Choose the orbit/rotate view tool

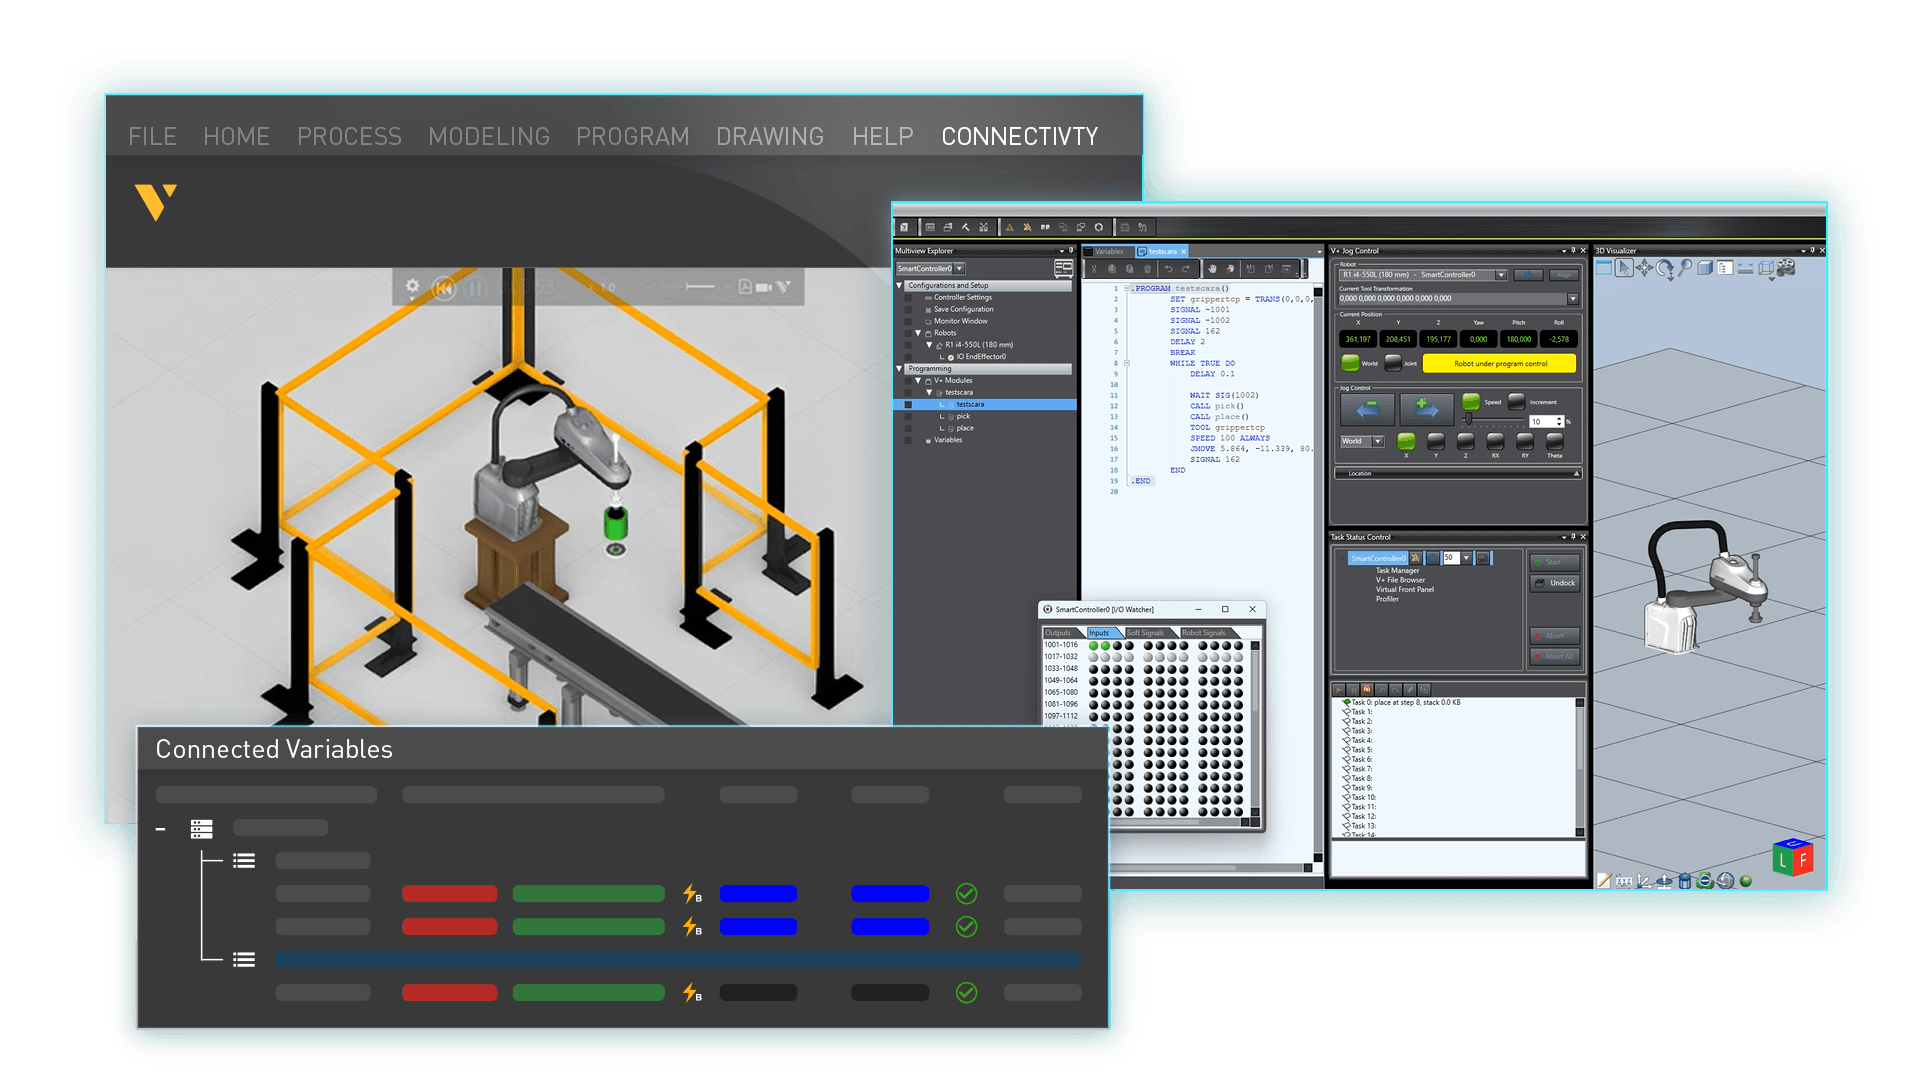pyautogui.click(x=1665, y=269)
